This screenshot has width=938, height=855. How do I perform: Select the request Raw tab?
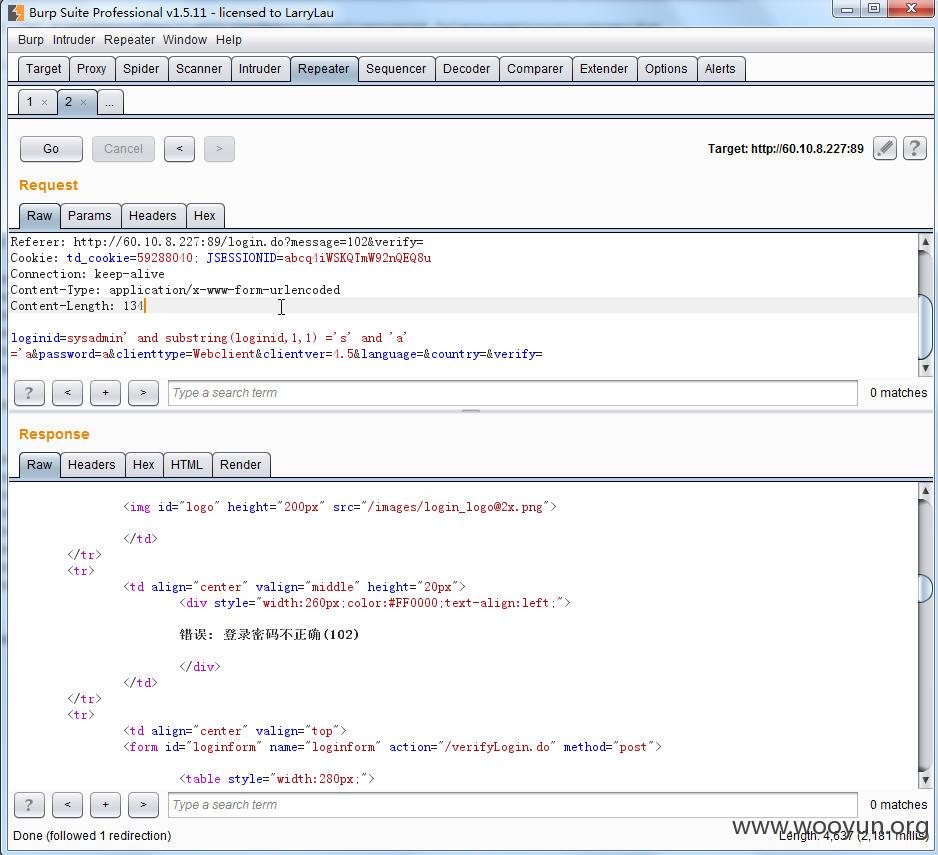click(39, 216)
